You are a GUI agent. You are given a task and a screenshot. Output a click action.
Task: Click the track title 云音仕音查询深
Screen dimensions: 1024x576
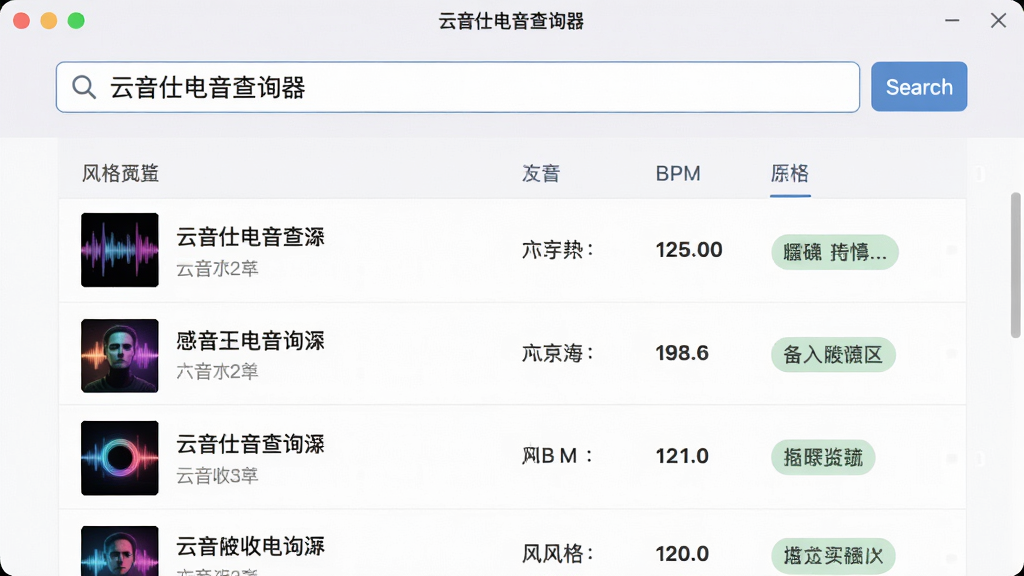tap(250, 444)
